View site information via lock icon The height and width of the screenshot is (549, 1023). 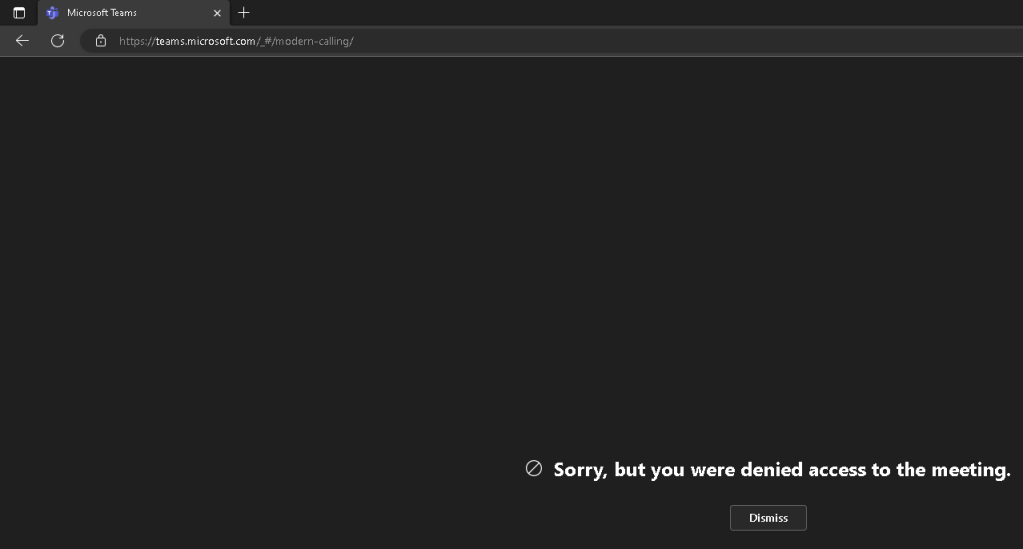tap(100, 41)
